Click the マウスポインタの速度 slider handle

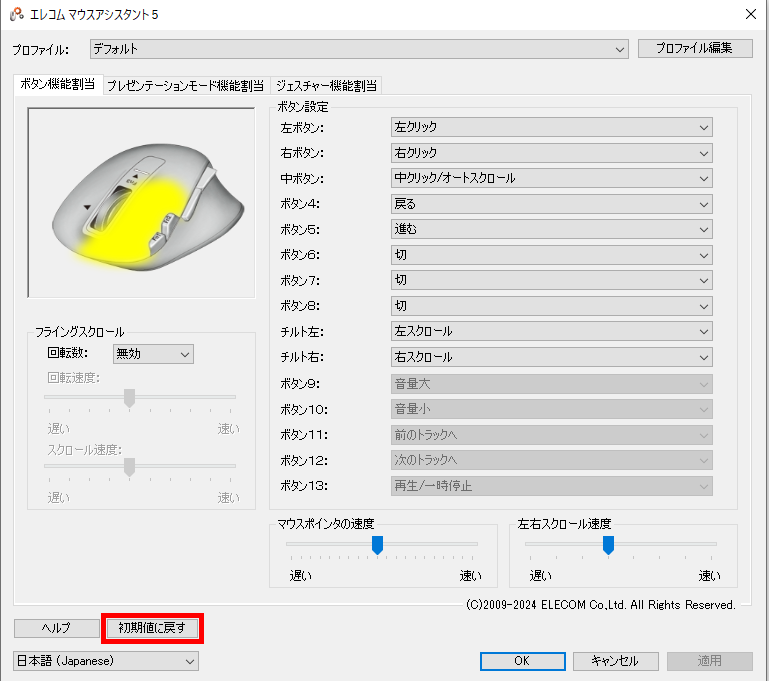click(x=377, y=545)
